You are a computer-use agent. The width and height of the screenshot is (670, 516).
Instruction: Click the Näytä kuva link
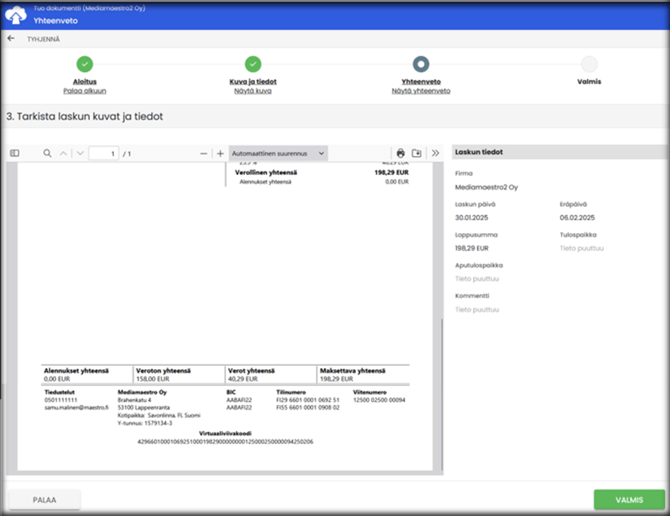[252, 90]
